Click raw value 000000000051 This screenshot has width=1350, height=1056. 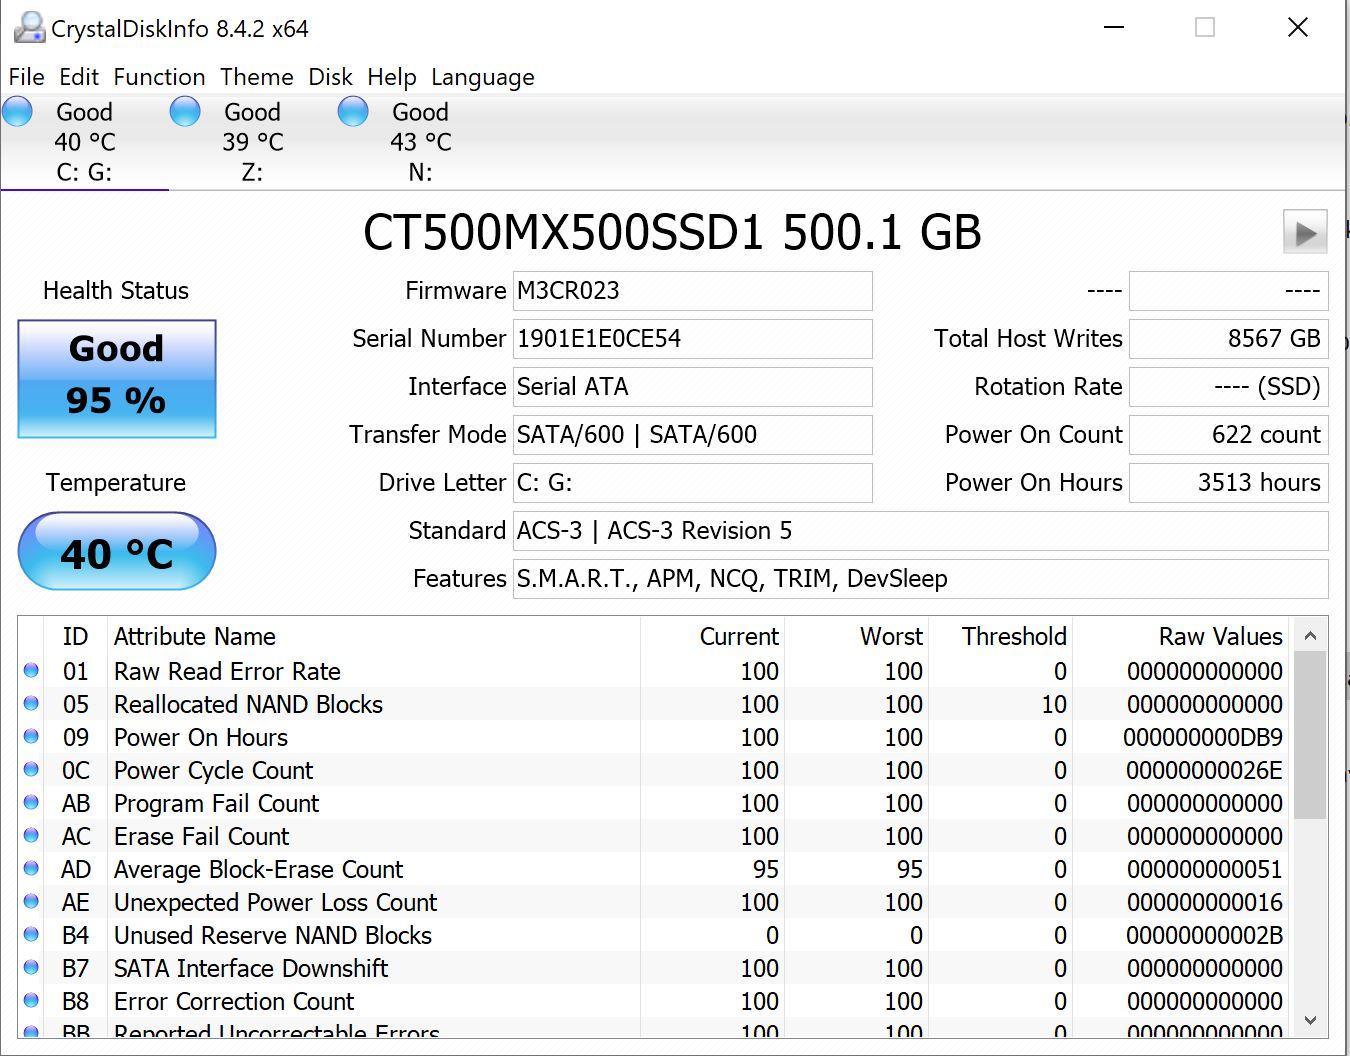coord(1204,870)
